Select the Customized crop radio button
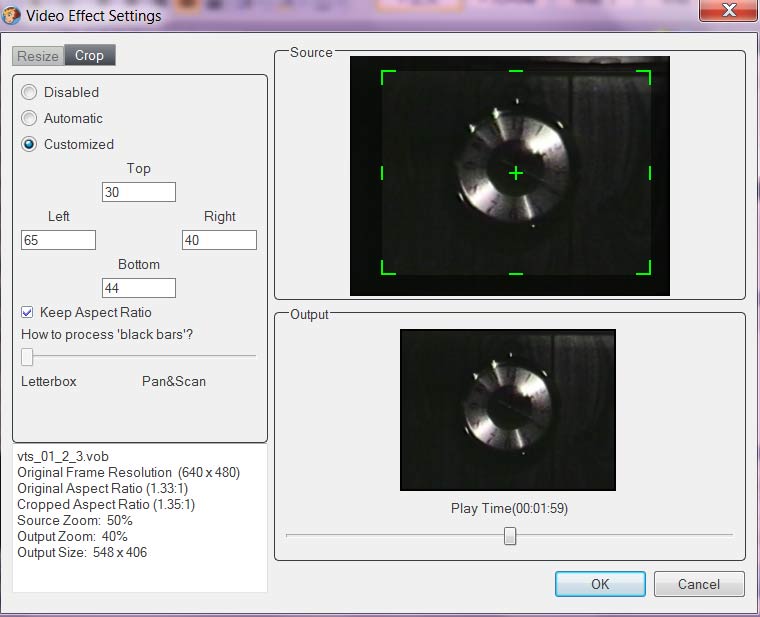Image resolution: width=760 pixels, height=617 pixels. [x=29, y=144]
